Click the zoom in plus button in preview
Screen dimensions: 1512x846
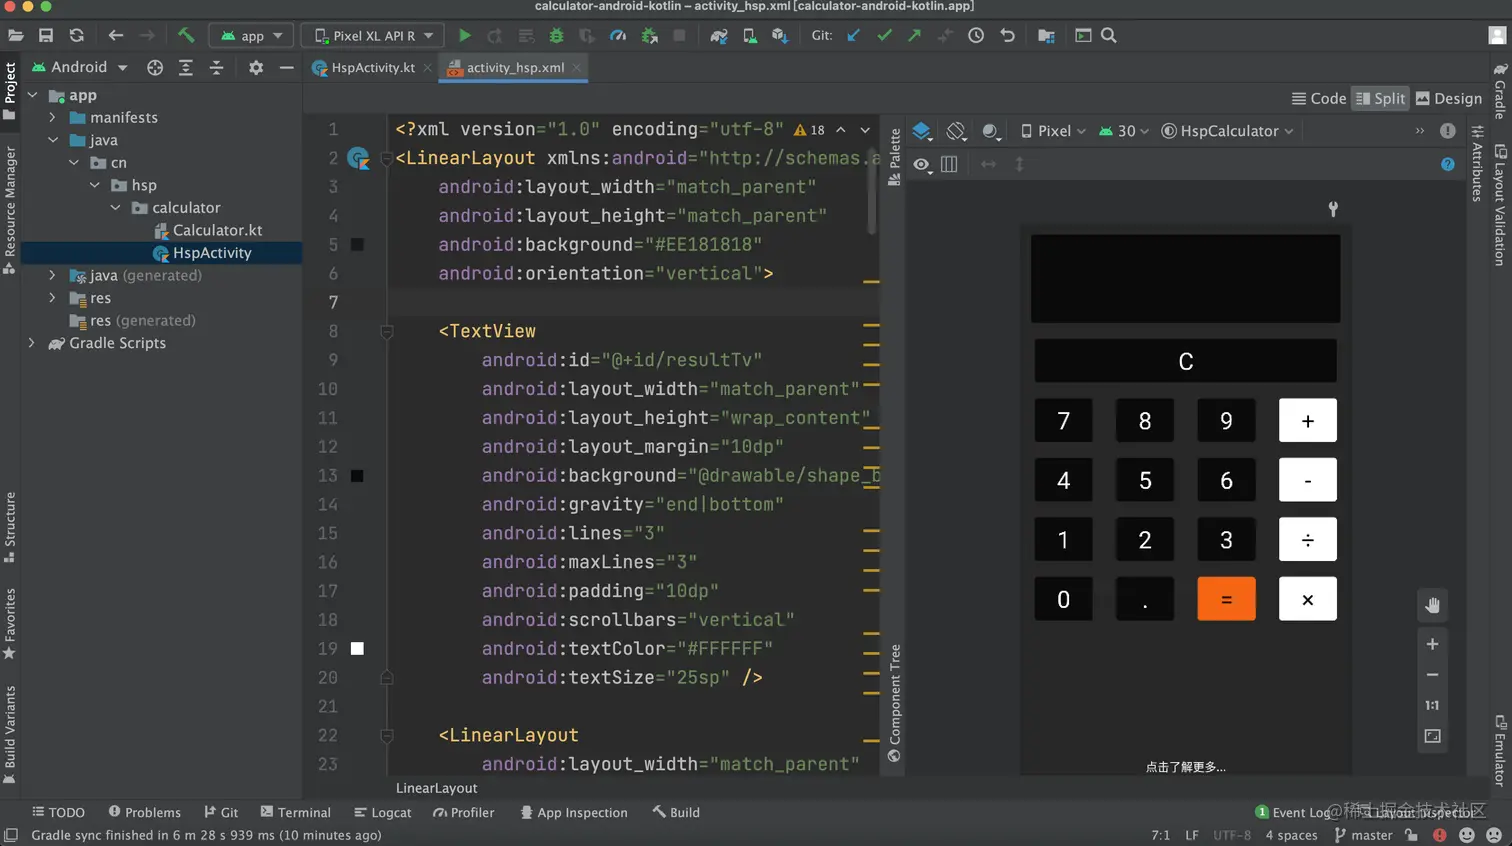coord(1432,644)
